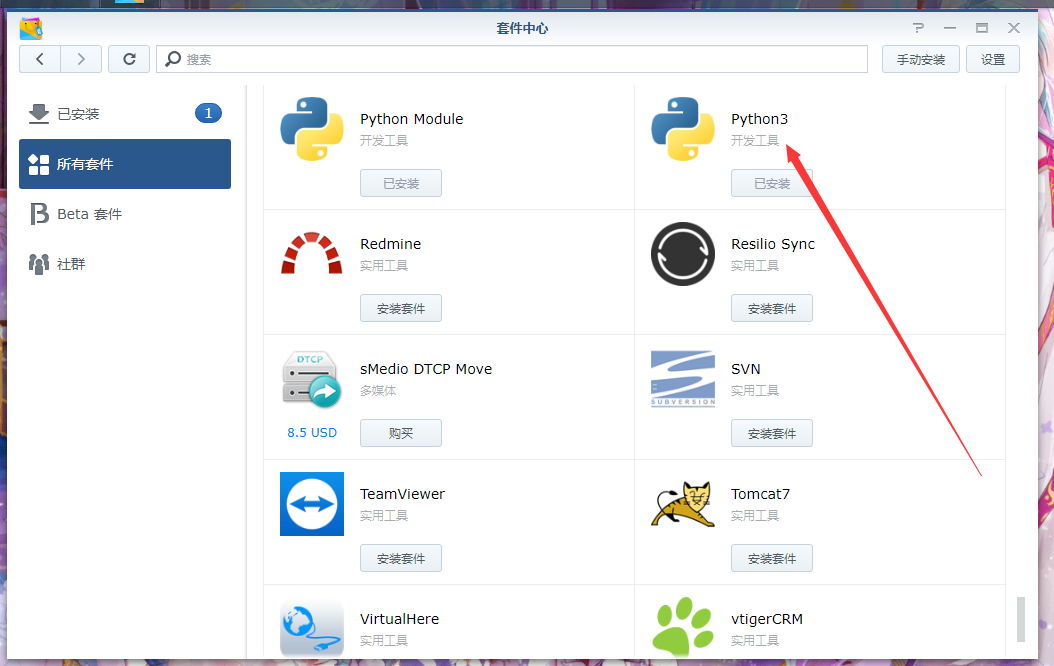This screenshot has width=1054, height=666.
Task: Click the SVN Subversion icon
Action: pos(682,379)
